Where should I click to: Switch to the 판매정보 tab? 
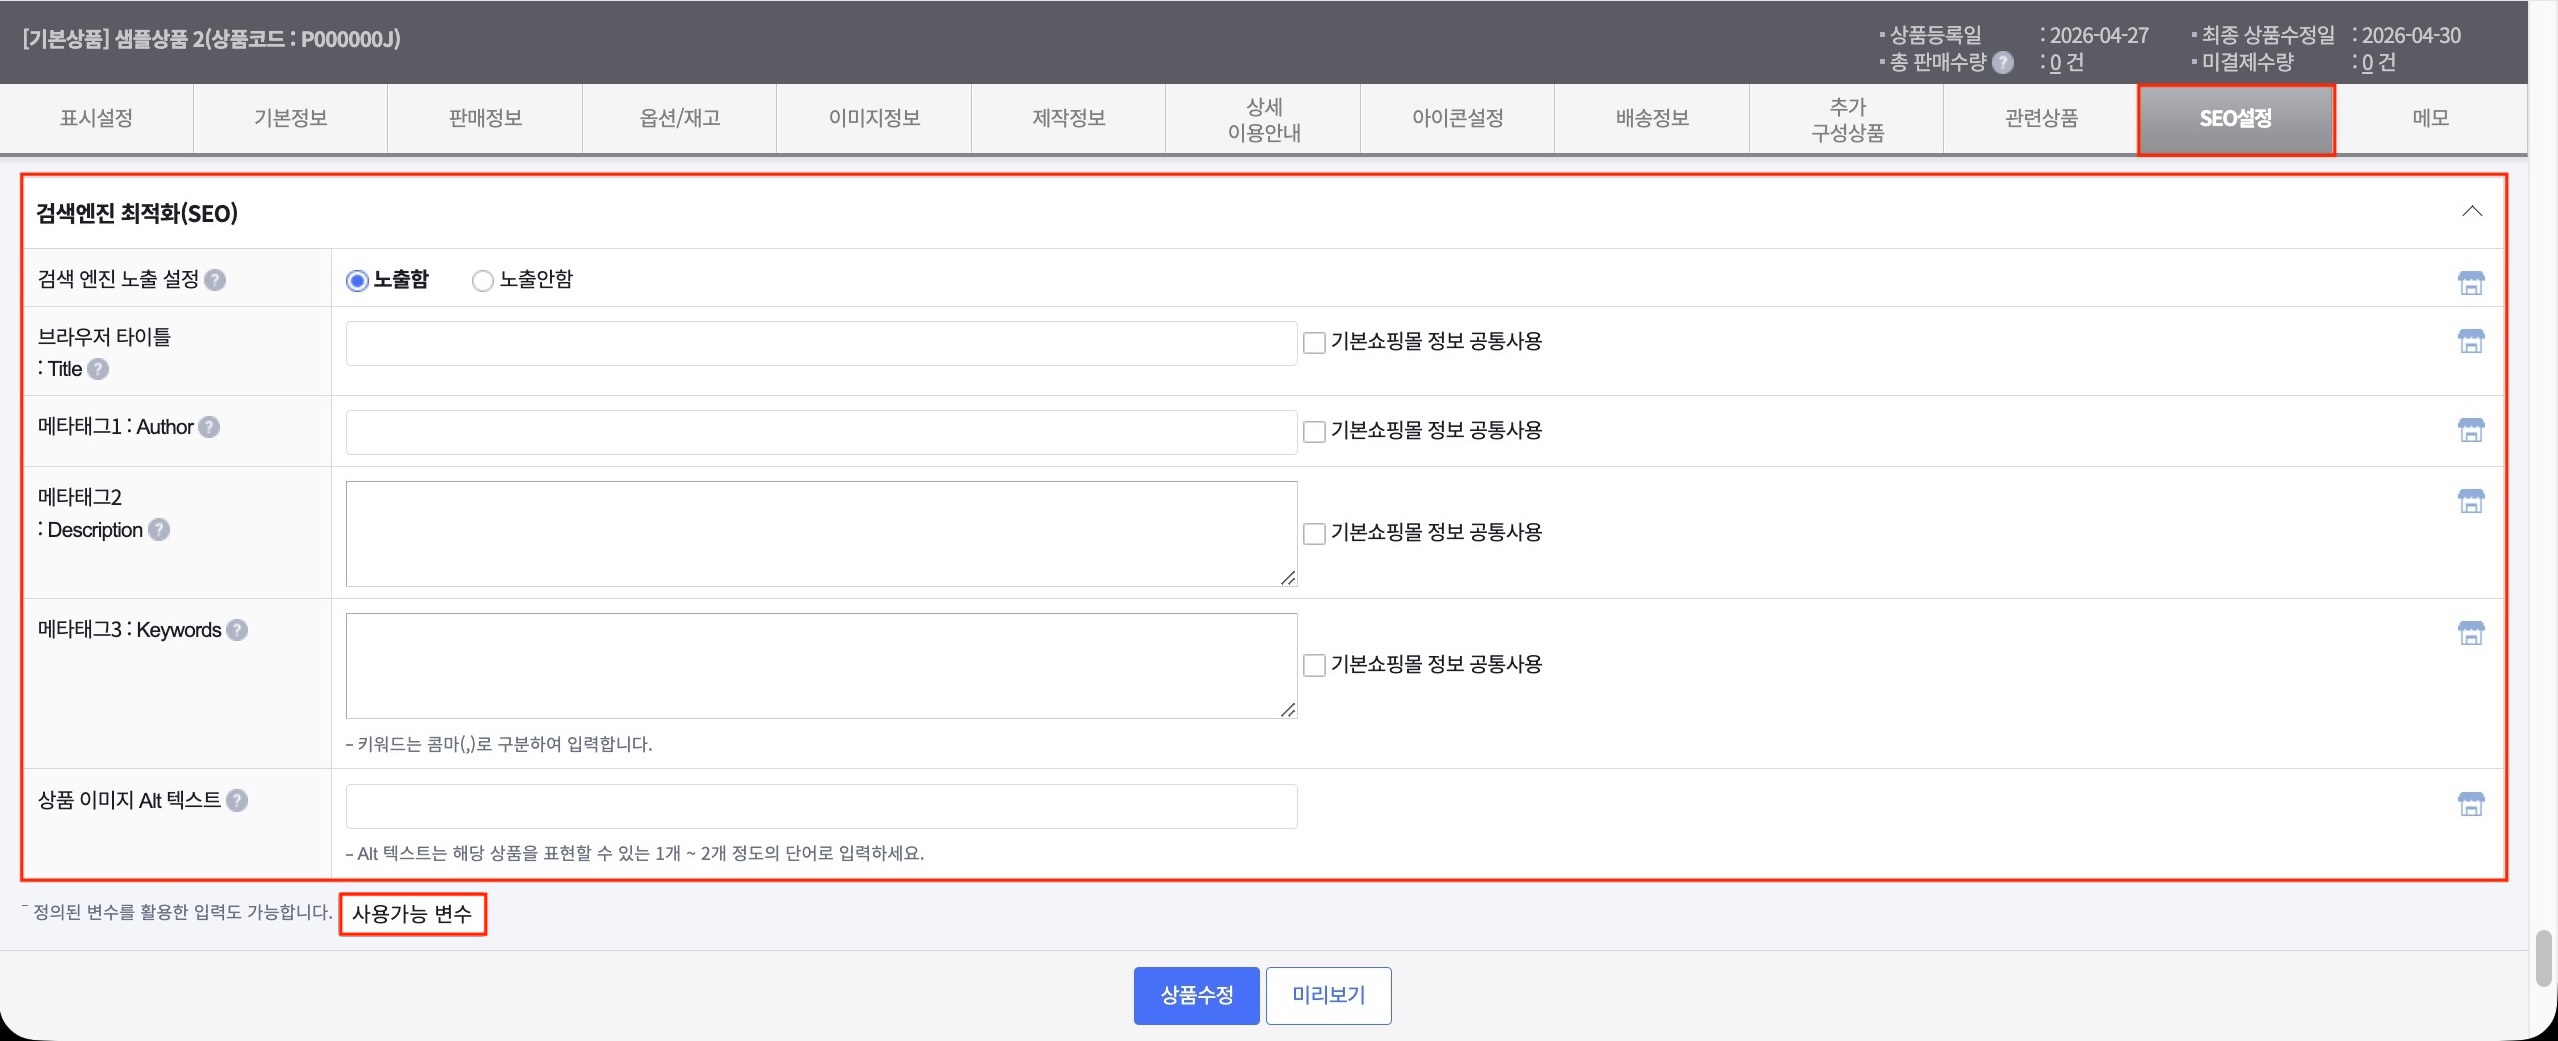click(485, 118)
